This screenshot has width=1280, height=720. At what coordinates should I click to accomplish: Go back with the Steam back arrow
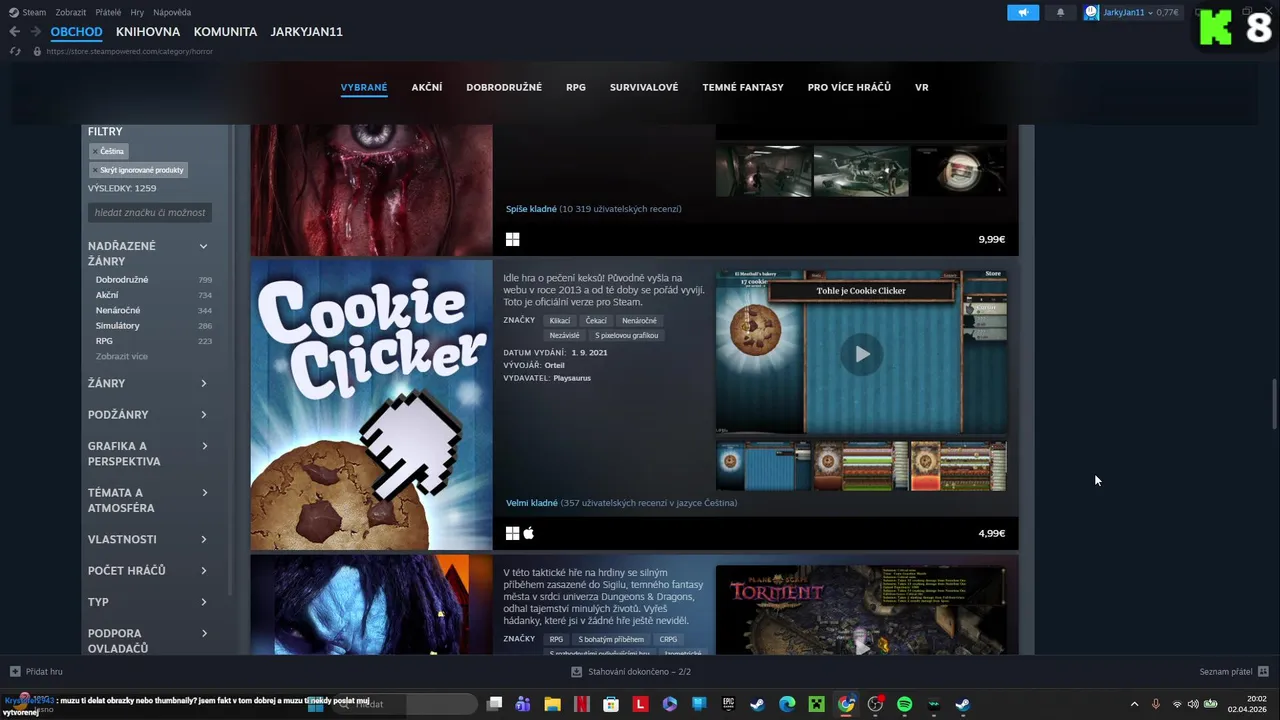coord(14,32)
